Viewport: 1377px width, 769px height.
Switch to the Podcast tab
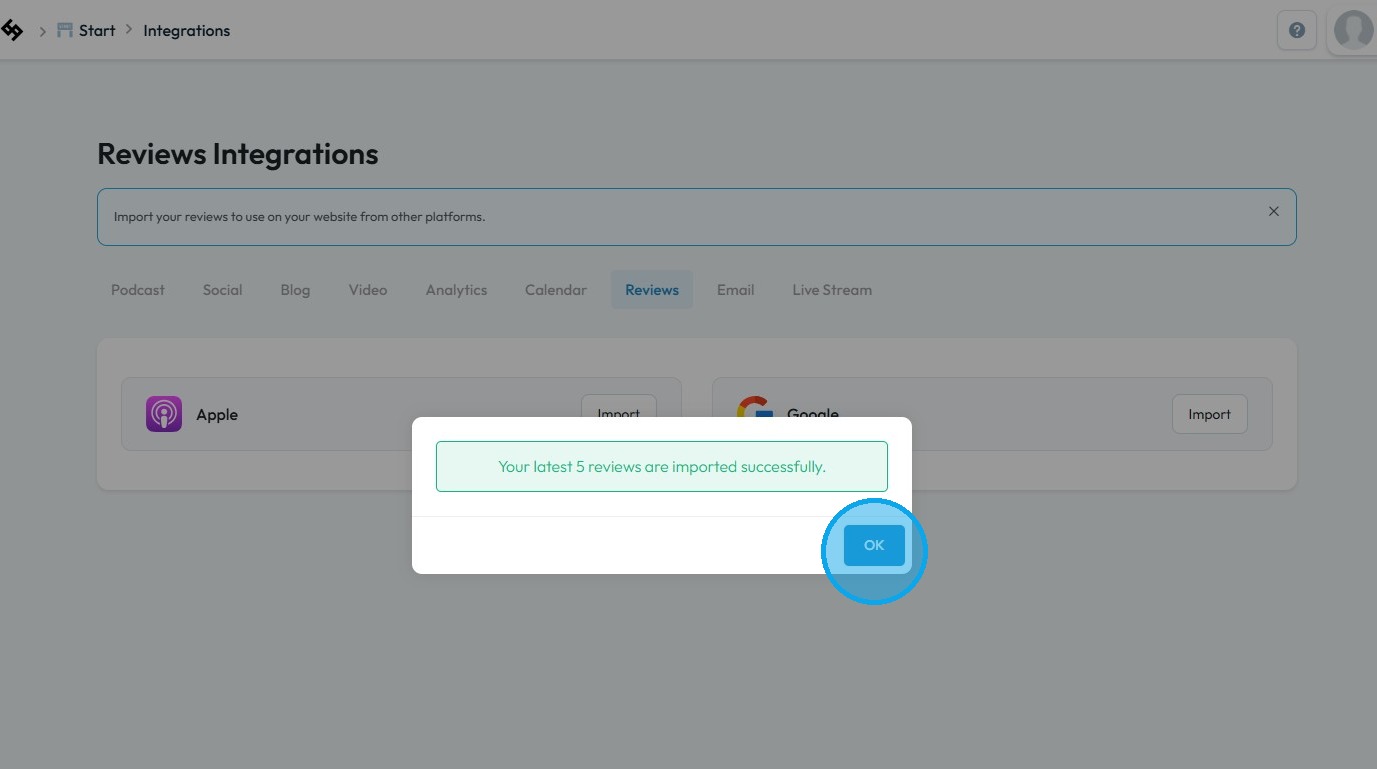[138, 290]
